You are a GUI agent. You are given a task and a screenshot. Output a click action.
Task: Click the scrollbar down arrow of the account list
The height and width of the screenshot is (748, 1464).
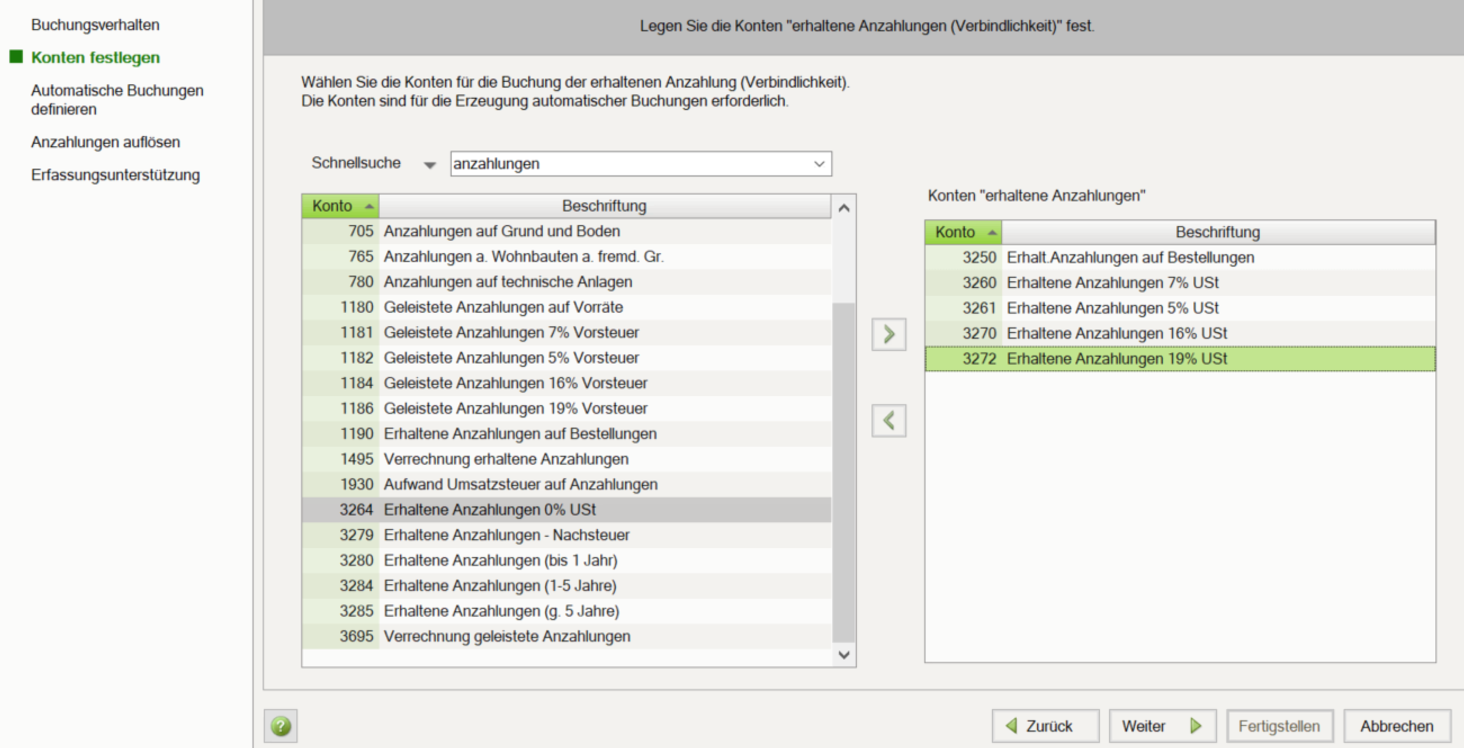click(x=842, y=655)
